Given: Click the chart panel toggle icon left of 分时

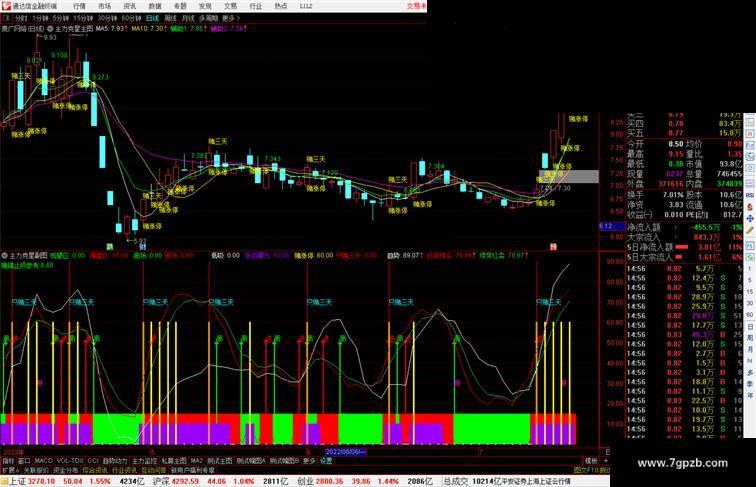Looking at the screenshot, I should pos(6,18).
